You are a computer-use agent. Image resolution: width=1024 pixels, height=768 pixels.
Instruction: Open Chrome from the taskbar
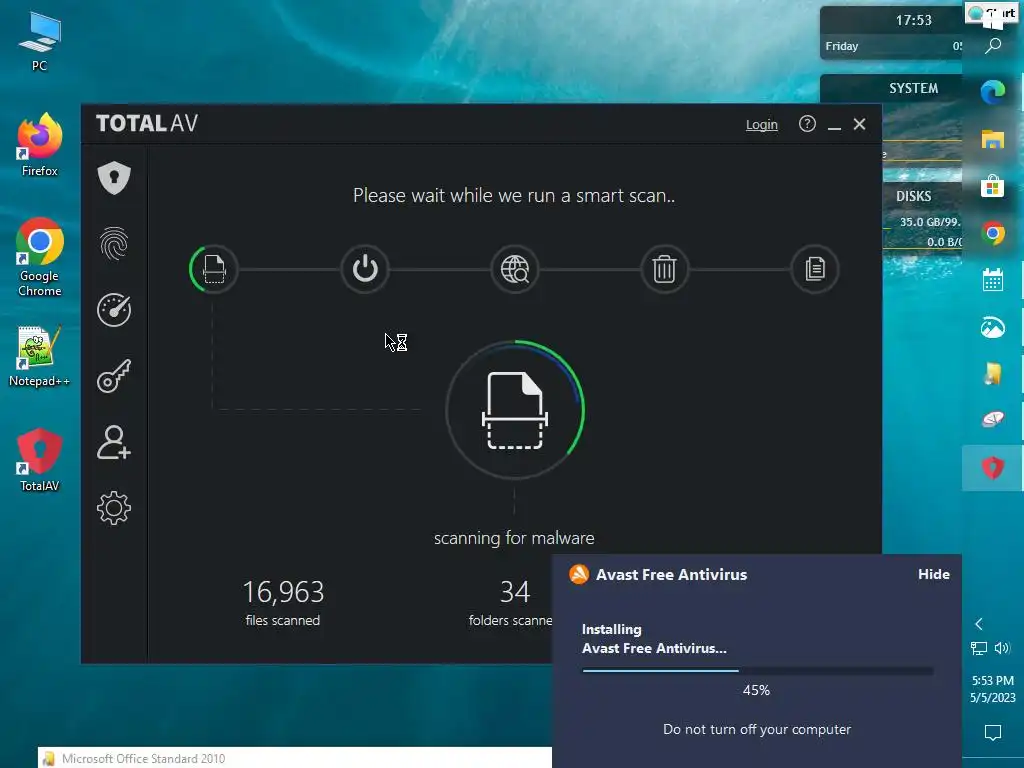click(993, 233)
